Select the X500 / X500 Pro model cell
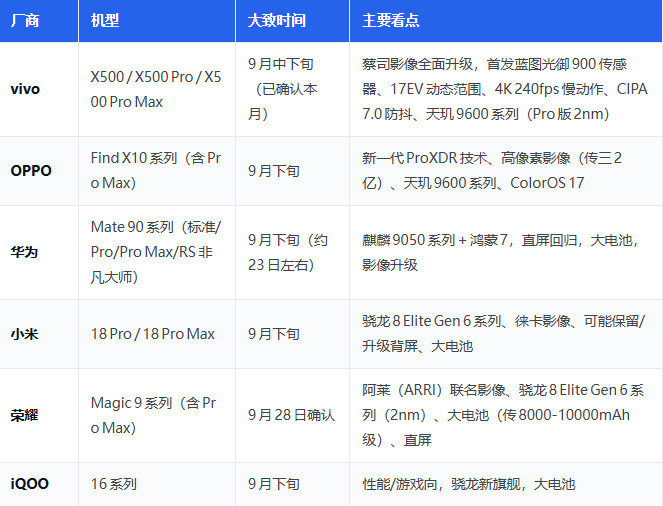Viewport: 663px width, 506px height. 157,89
